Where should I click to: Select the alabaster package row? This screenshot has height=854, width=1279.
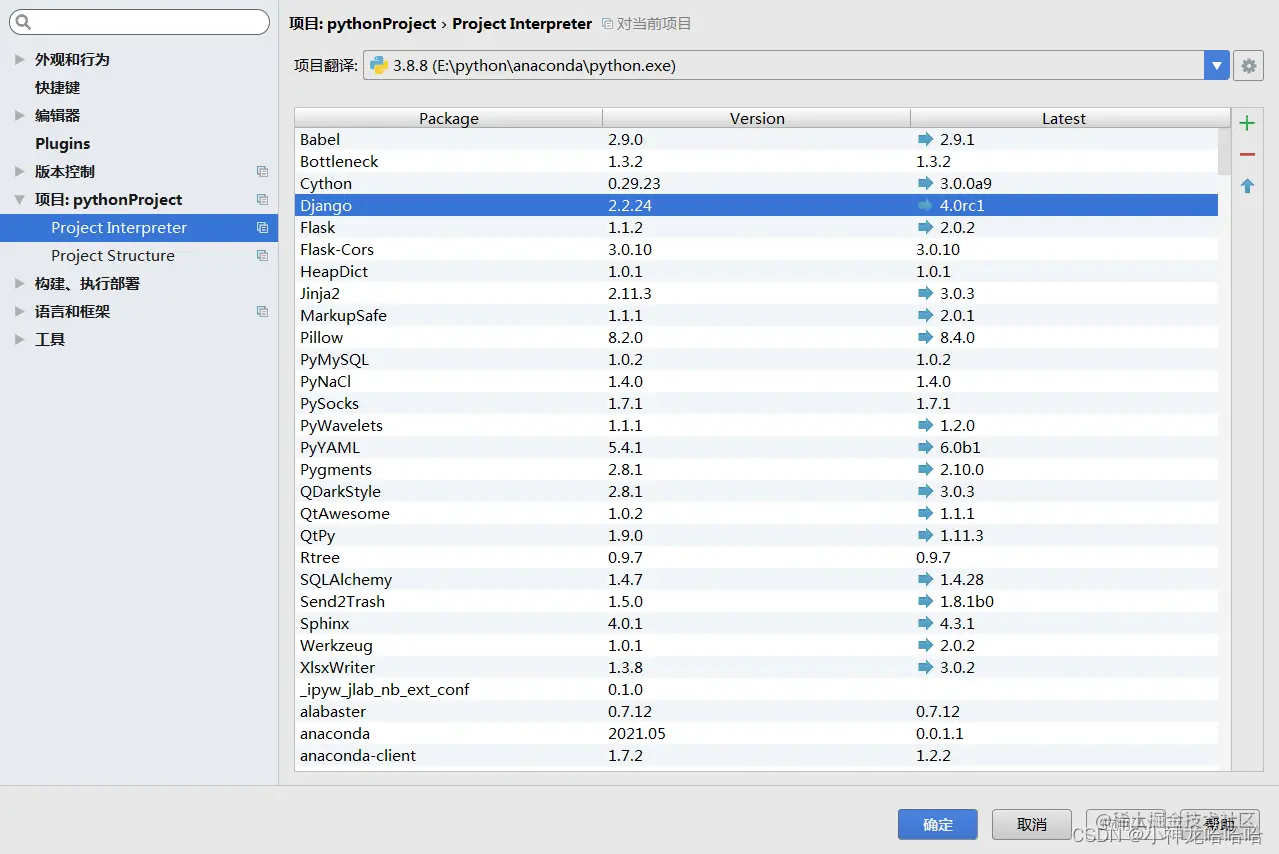pos(756,712)
